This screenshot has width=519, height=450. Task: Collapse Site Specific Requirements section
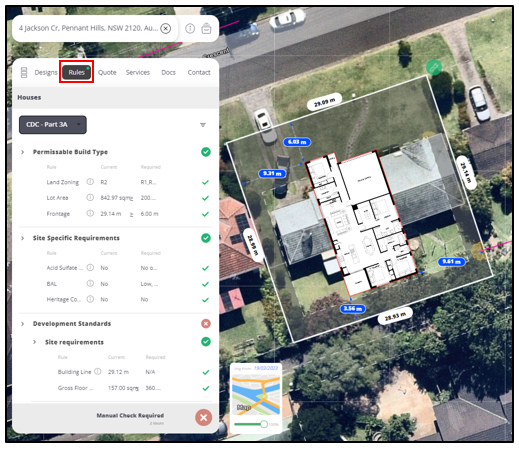coord(23,238)
